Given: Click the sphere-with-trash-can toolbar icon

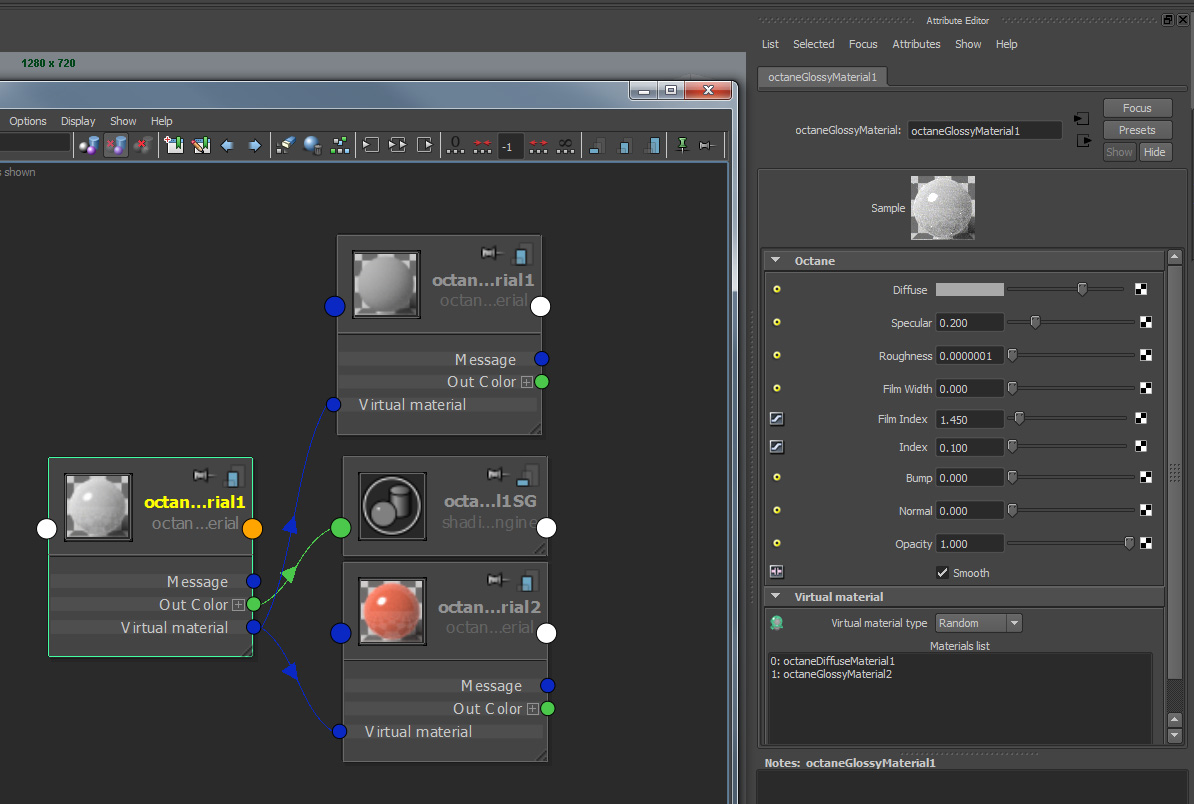Looking at the screenshot, I should (312, 145).
